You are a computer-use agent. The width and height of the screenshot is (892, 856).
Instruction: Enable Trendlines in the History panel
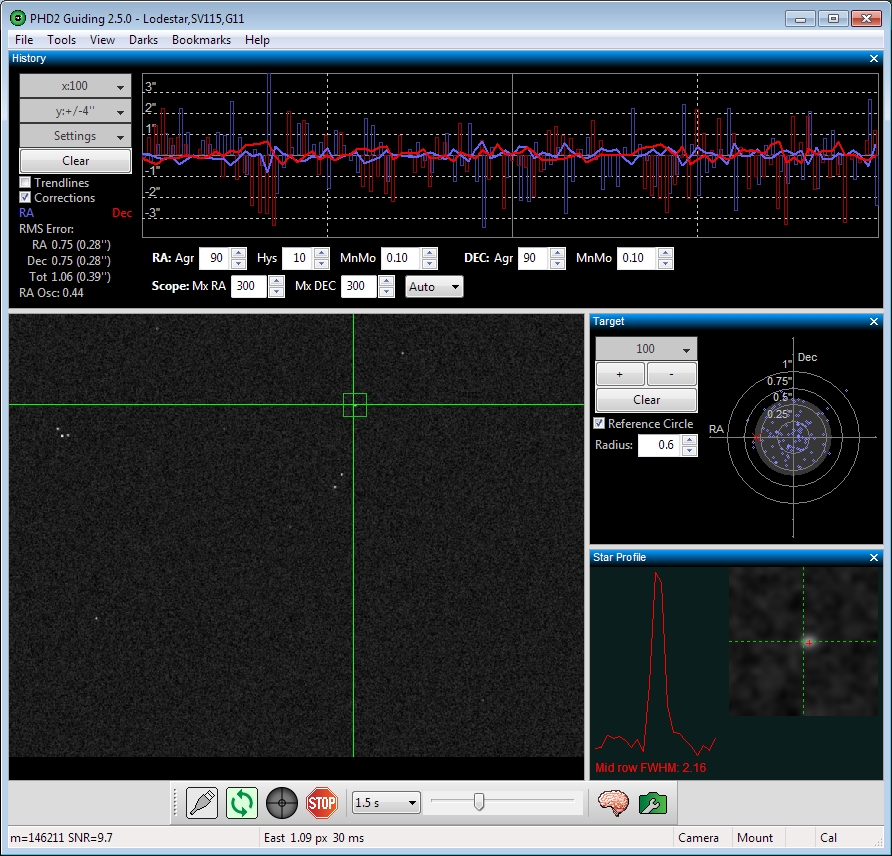tap(26, 183)
